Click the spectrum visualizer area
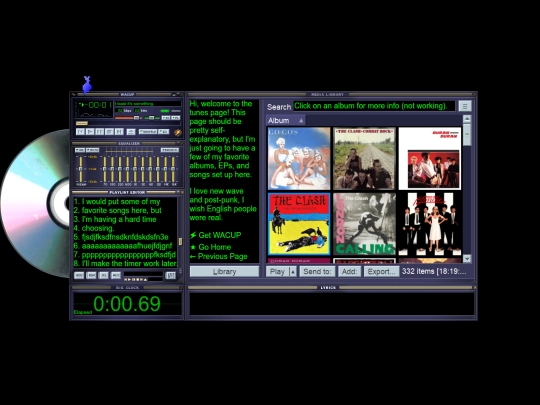The width and height of the screenshot is (540, 405). (x=94, y=113)
